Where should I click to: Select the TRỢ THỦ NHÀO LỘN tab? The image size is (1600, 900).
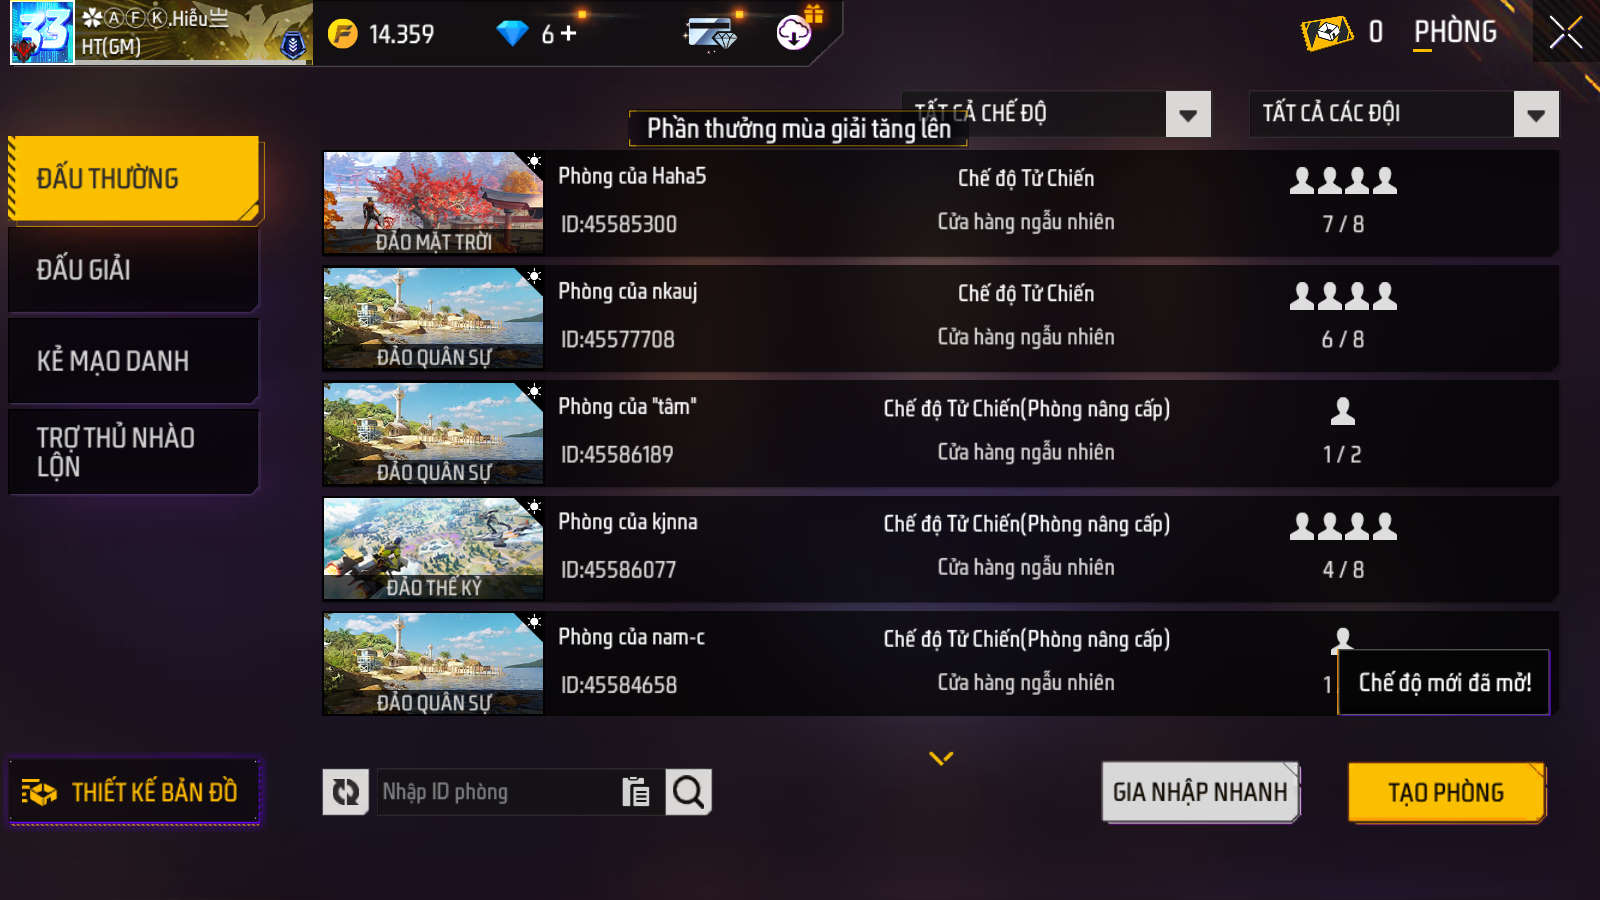[134, 452]
